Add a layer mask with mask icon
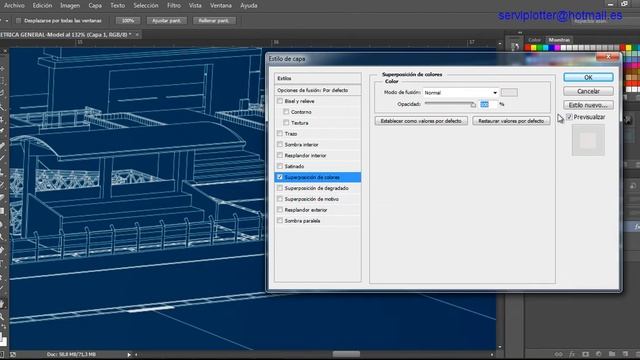 click(585, 354)
